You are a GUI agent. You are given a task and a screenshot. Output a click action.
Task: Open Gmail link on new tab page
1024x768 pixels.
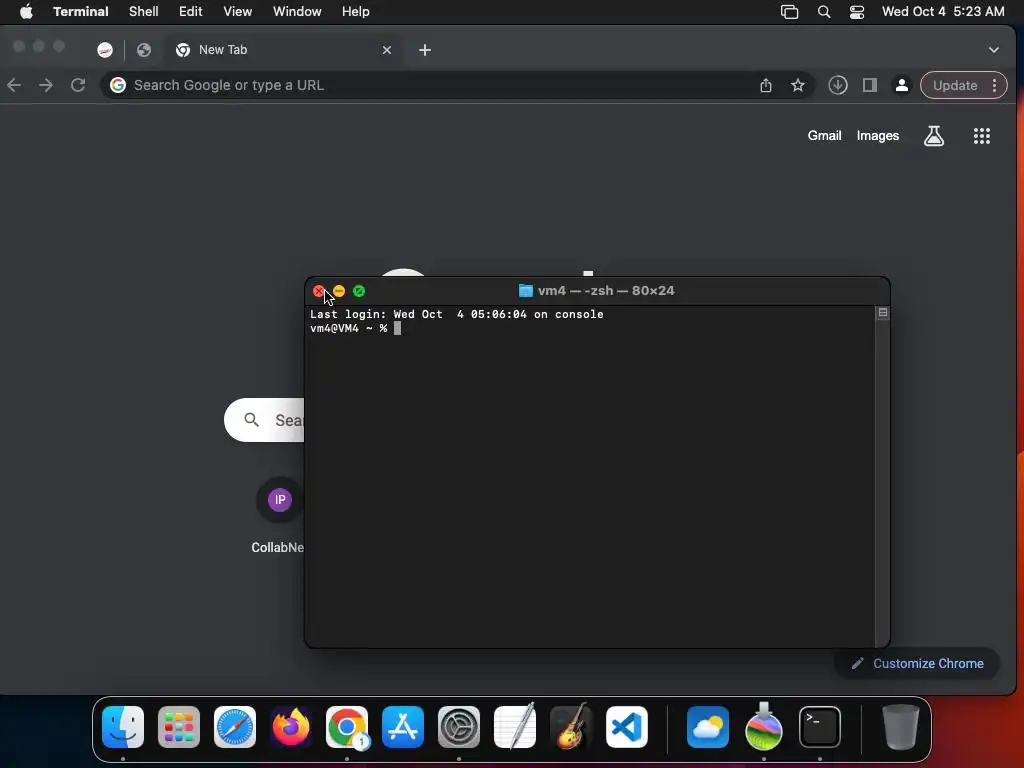[824, 135]
